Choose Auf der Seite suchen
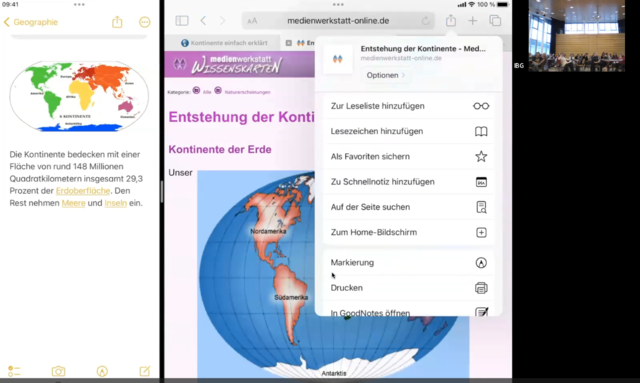640x383 pixels. coord(408,207)
